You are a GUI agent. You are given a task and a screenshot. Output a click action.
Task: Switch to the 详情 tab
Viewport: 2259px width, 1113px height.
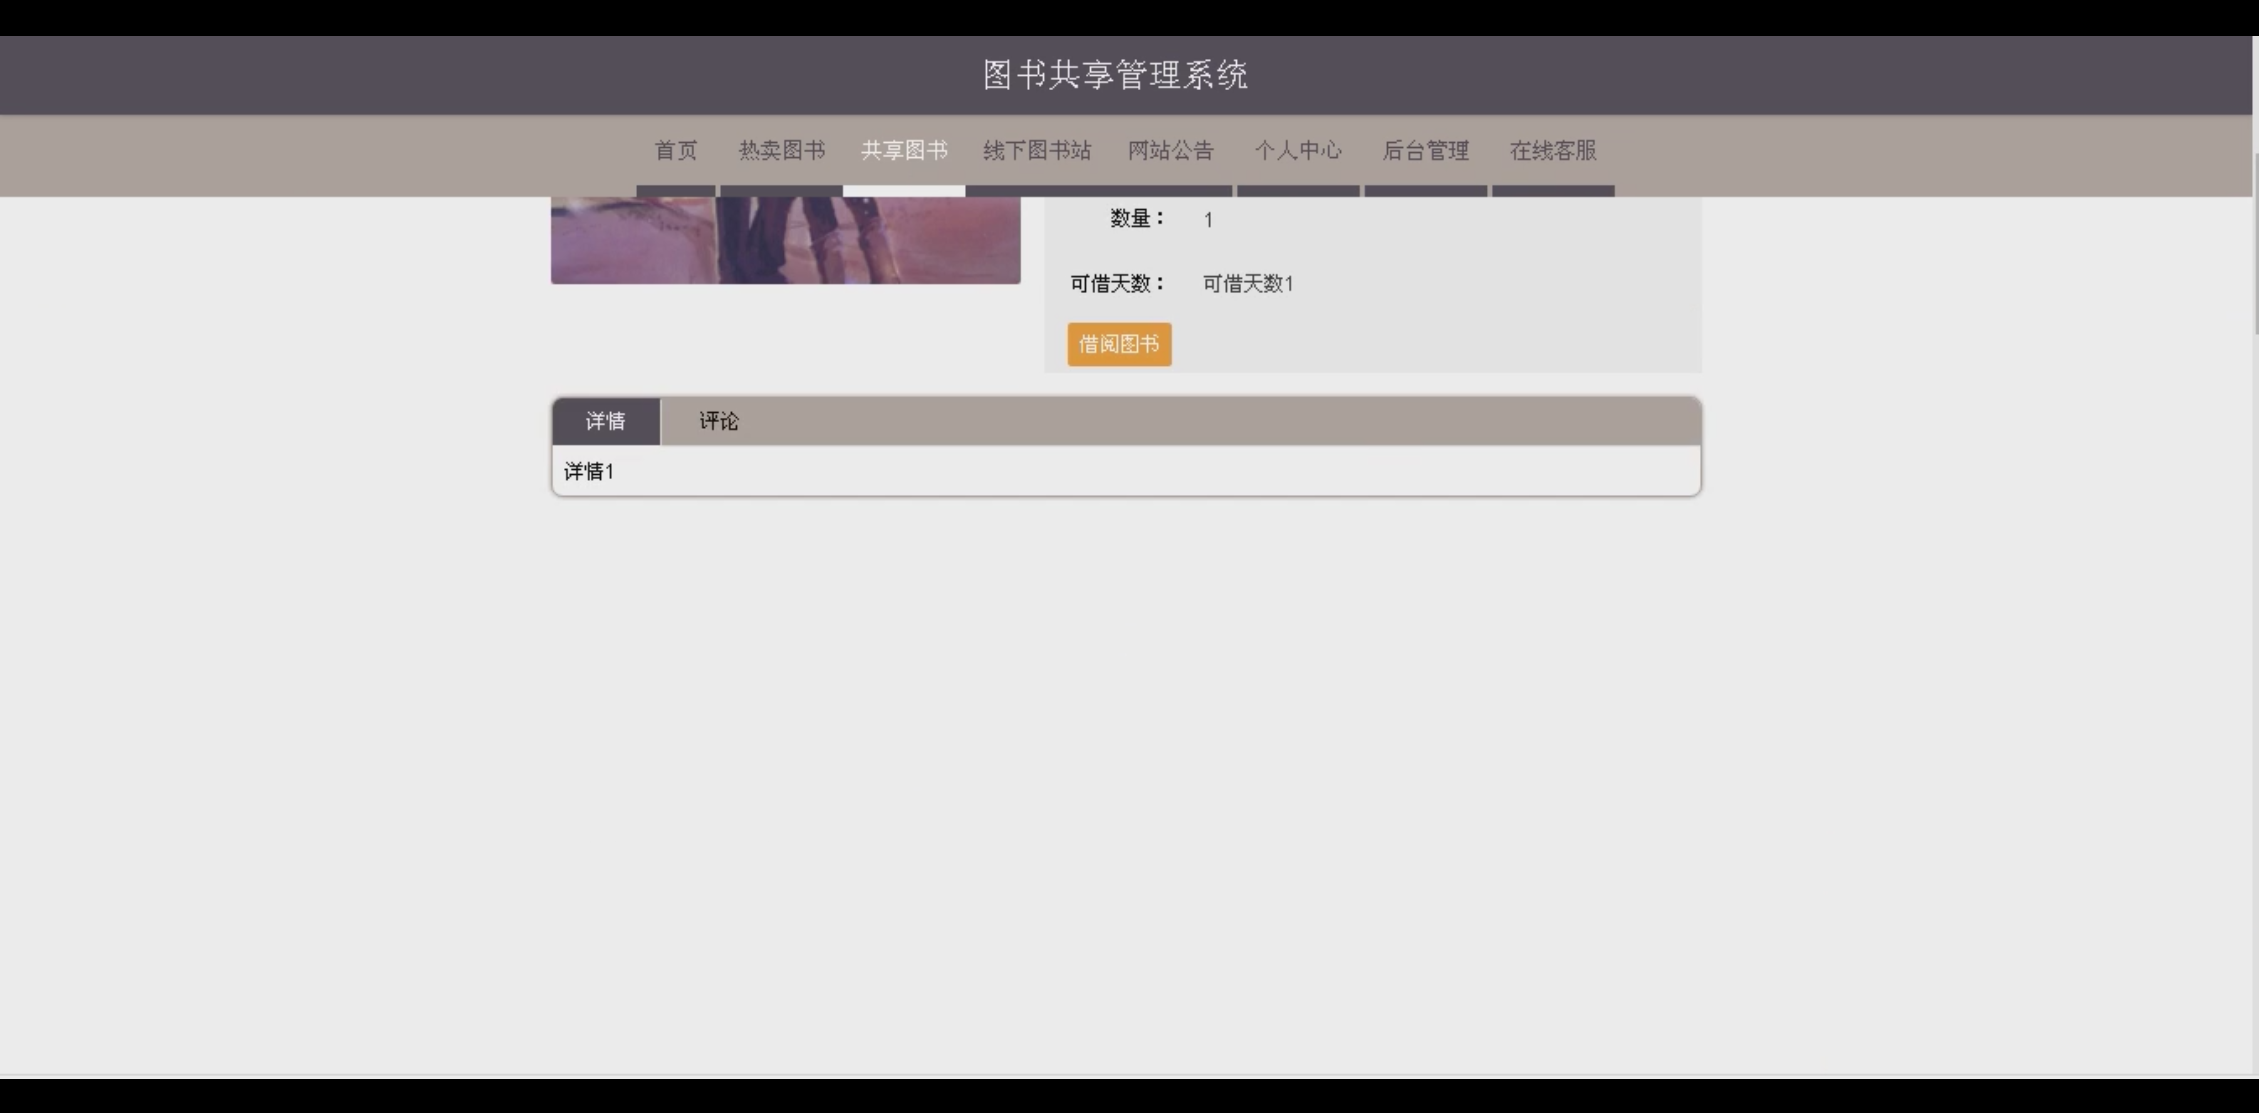(x=606, y=421)
